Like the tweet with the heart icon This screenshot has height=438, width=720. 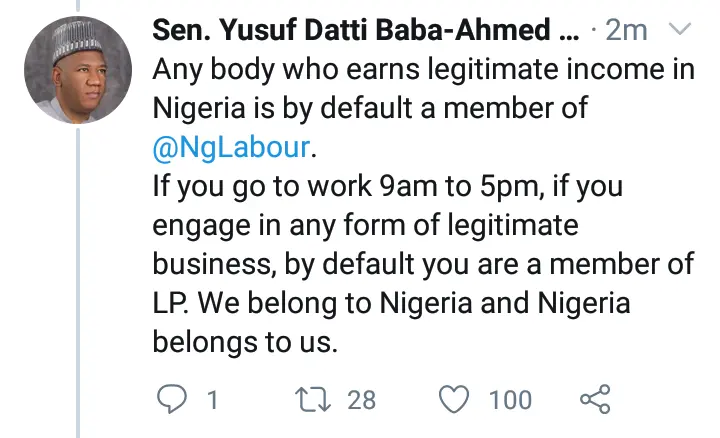tap(454, 399)
